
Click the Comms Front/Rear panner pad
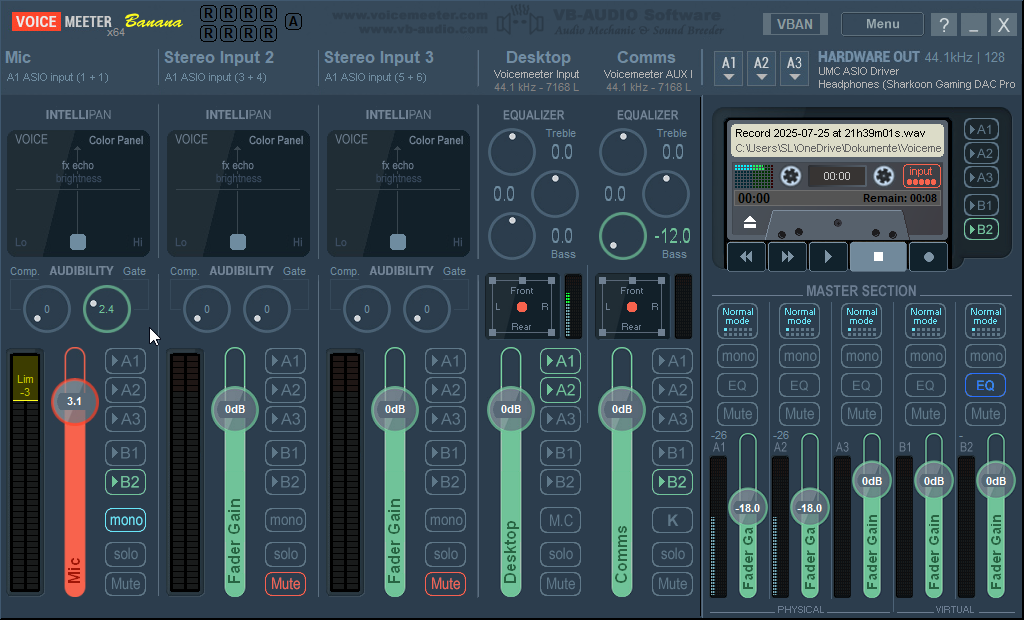632,307
